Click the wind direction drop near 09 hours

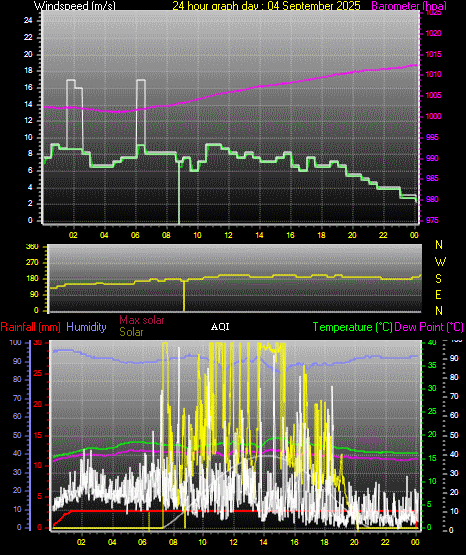(x=184, y=296)
